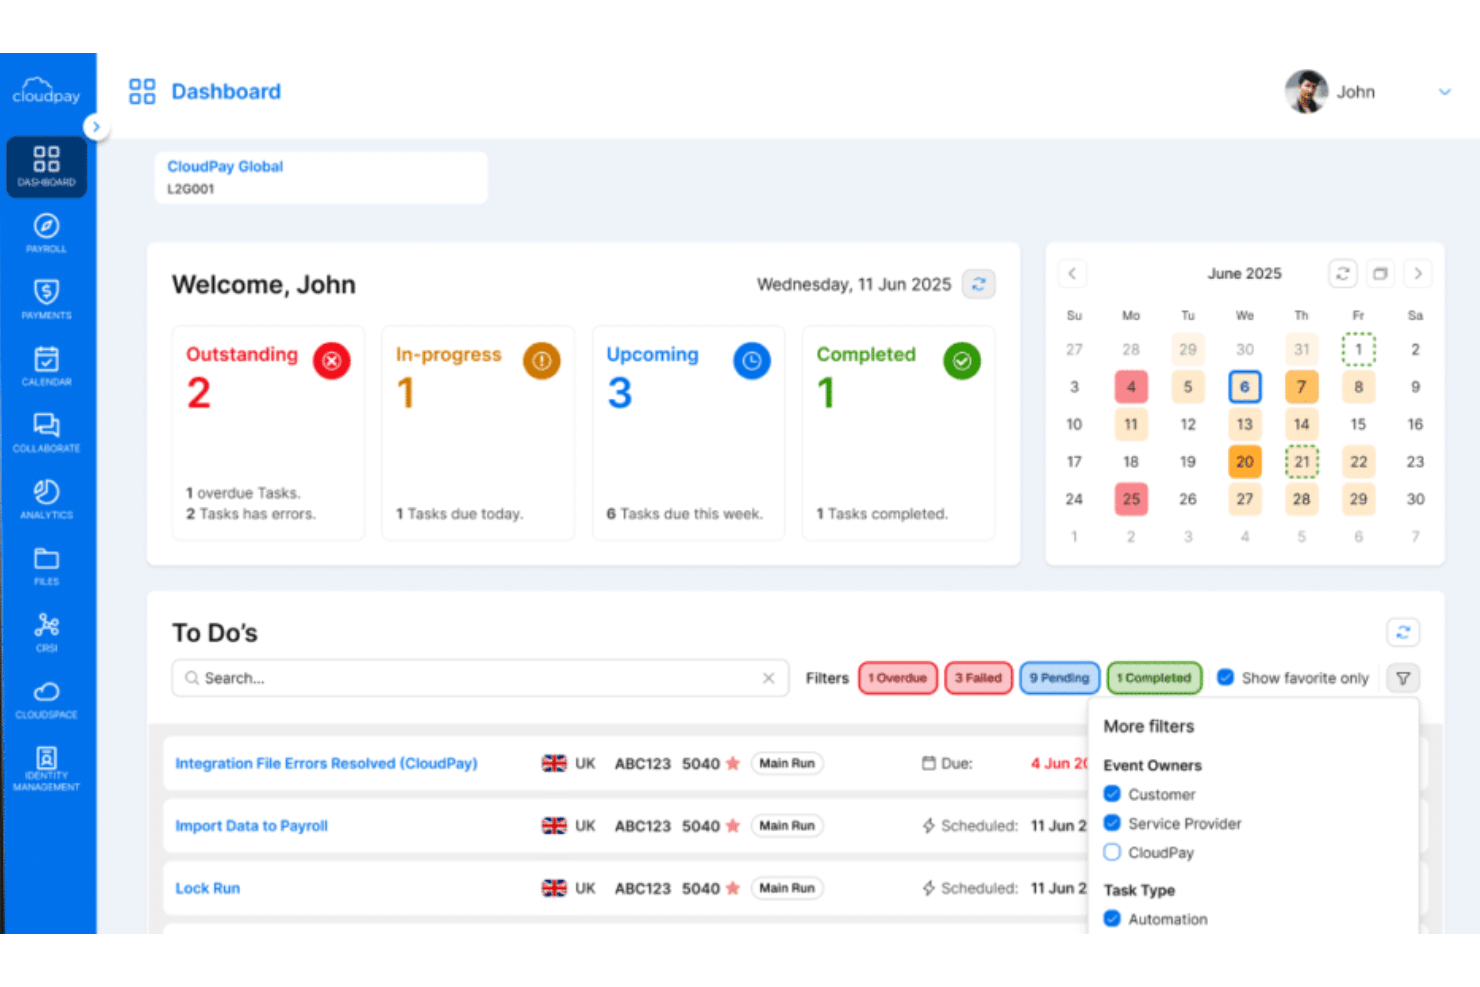1480x987 pixels.
Task: Refresh the Welcome summary panel
Action: pyautogui.click(x=979, y=284)
